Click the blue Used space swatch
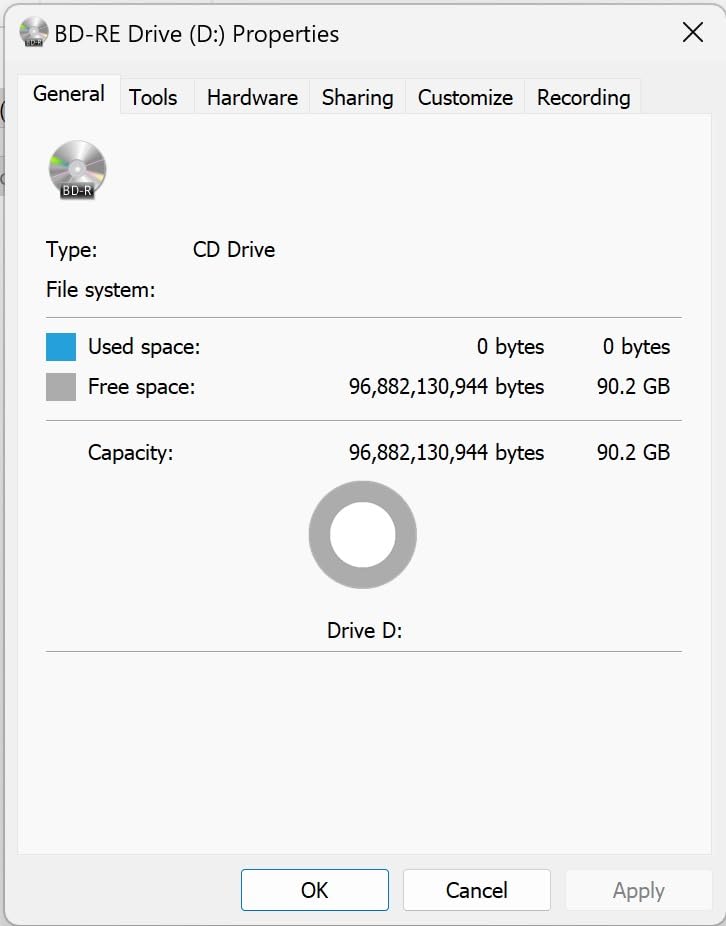The height and width of the screenshot is (926, 726). point(61,347)
